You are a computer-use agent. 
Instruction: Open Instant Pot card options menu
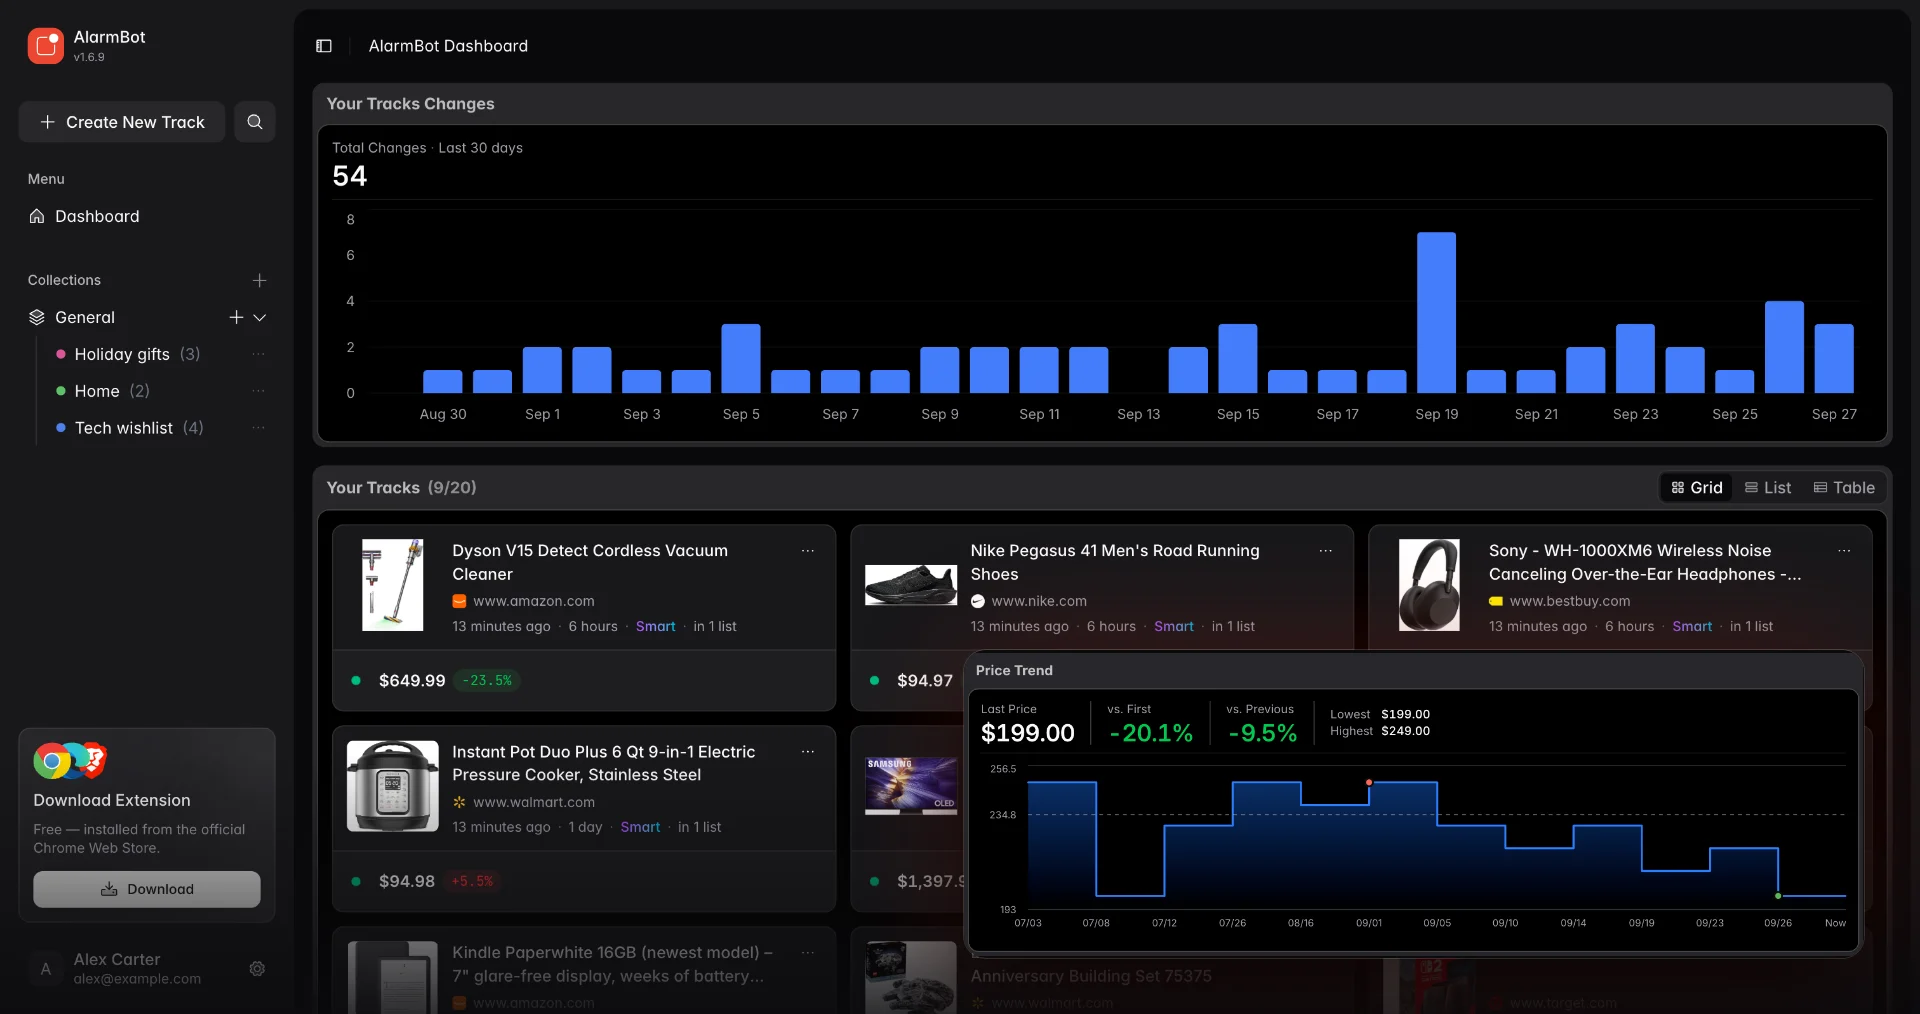pyautogui.click(x=808, y=752)
